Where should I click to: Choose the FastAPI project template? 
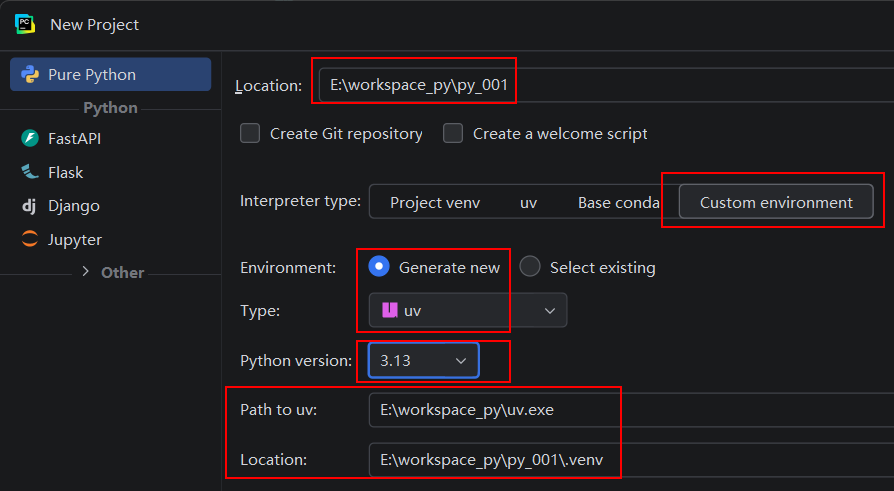tap(74, 138)
